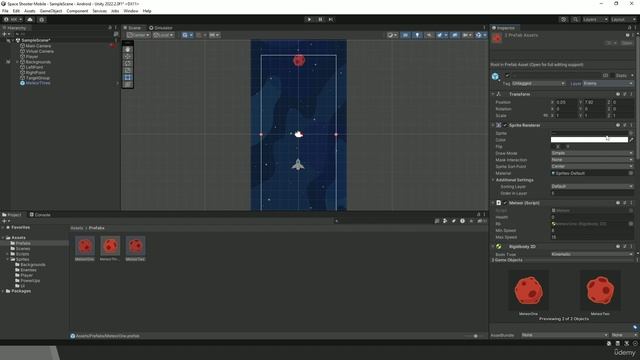Image resolution: width=640 pixels, height=360 pixels.
Task: Collapse the Transform component
Action: point(493,94)
